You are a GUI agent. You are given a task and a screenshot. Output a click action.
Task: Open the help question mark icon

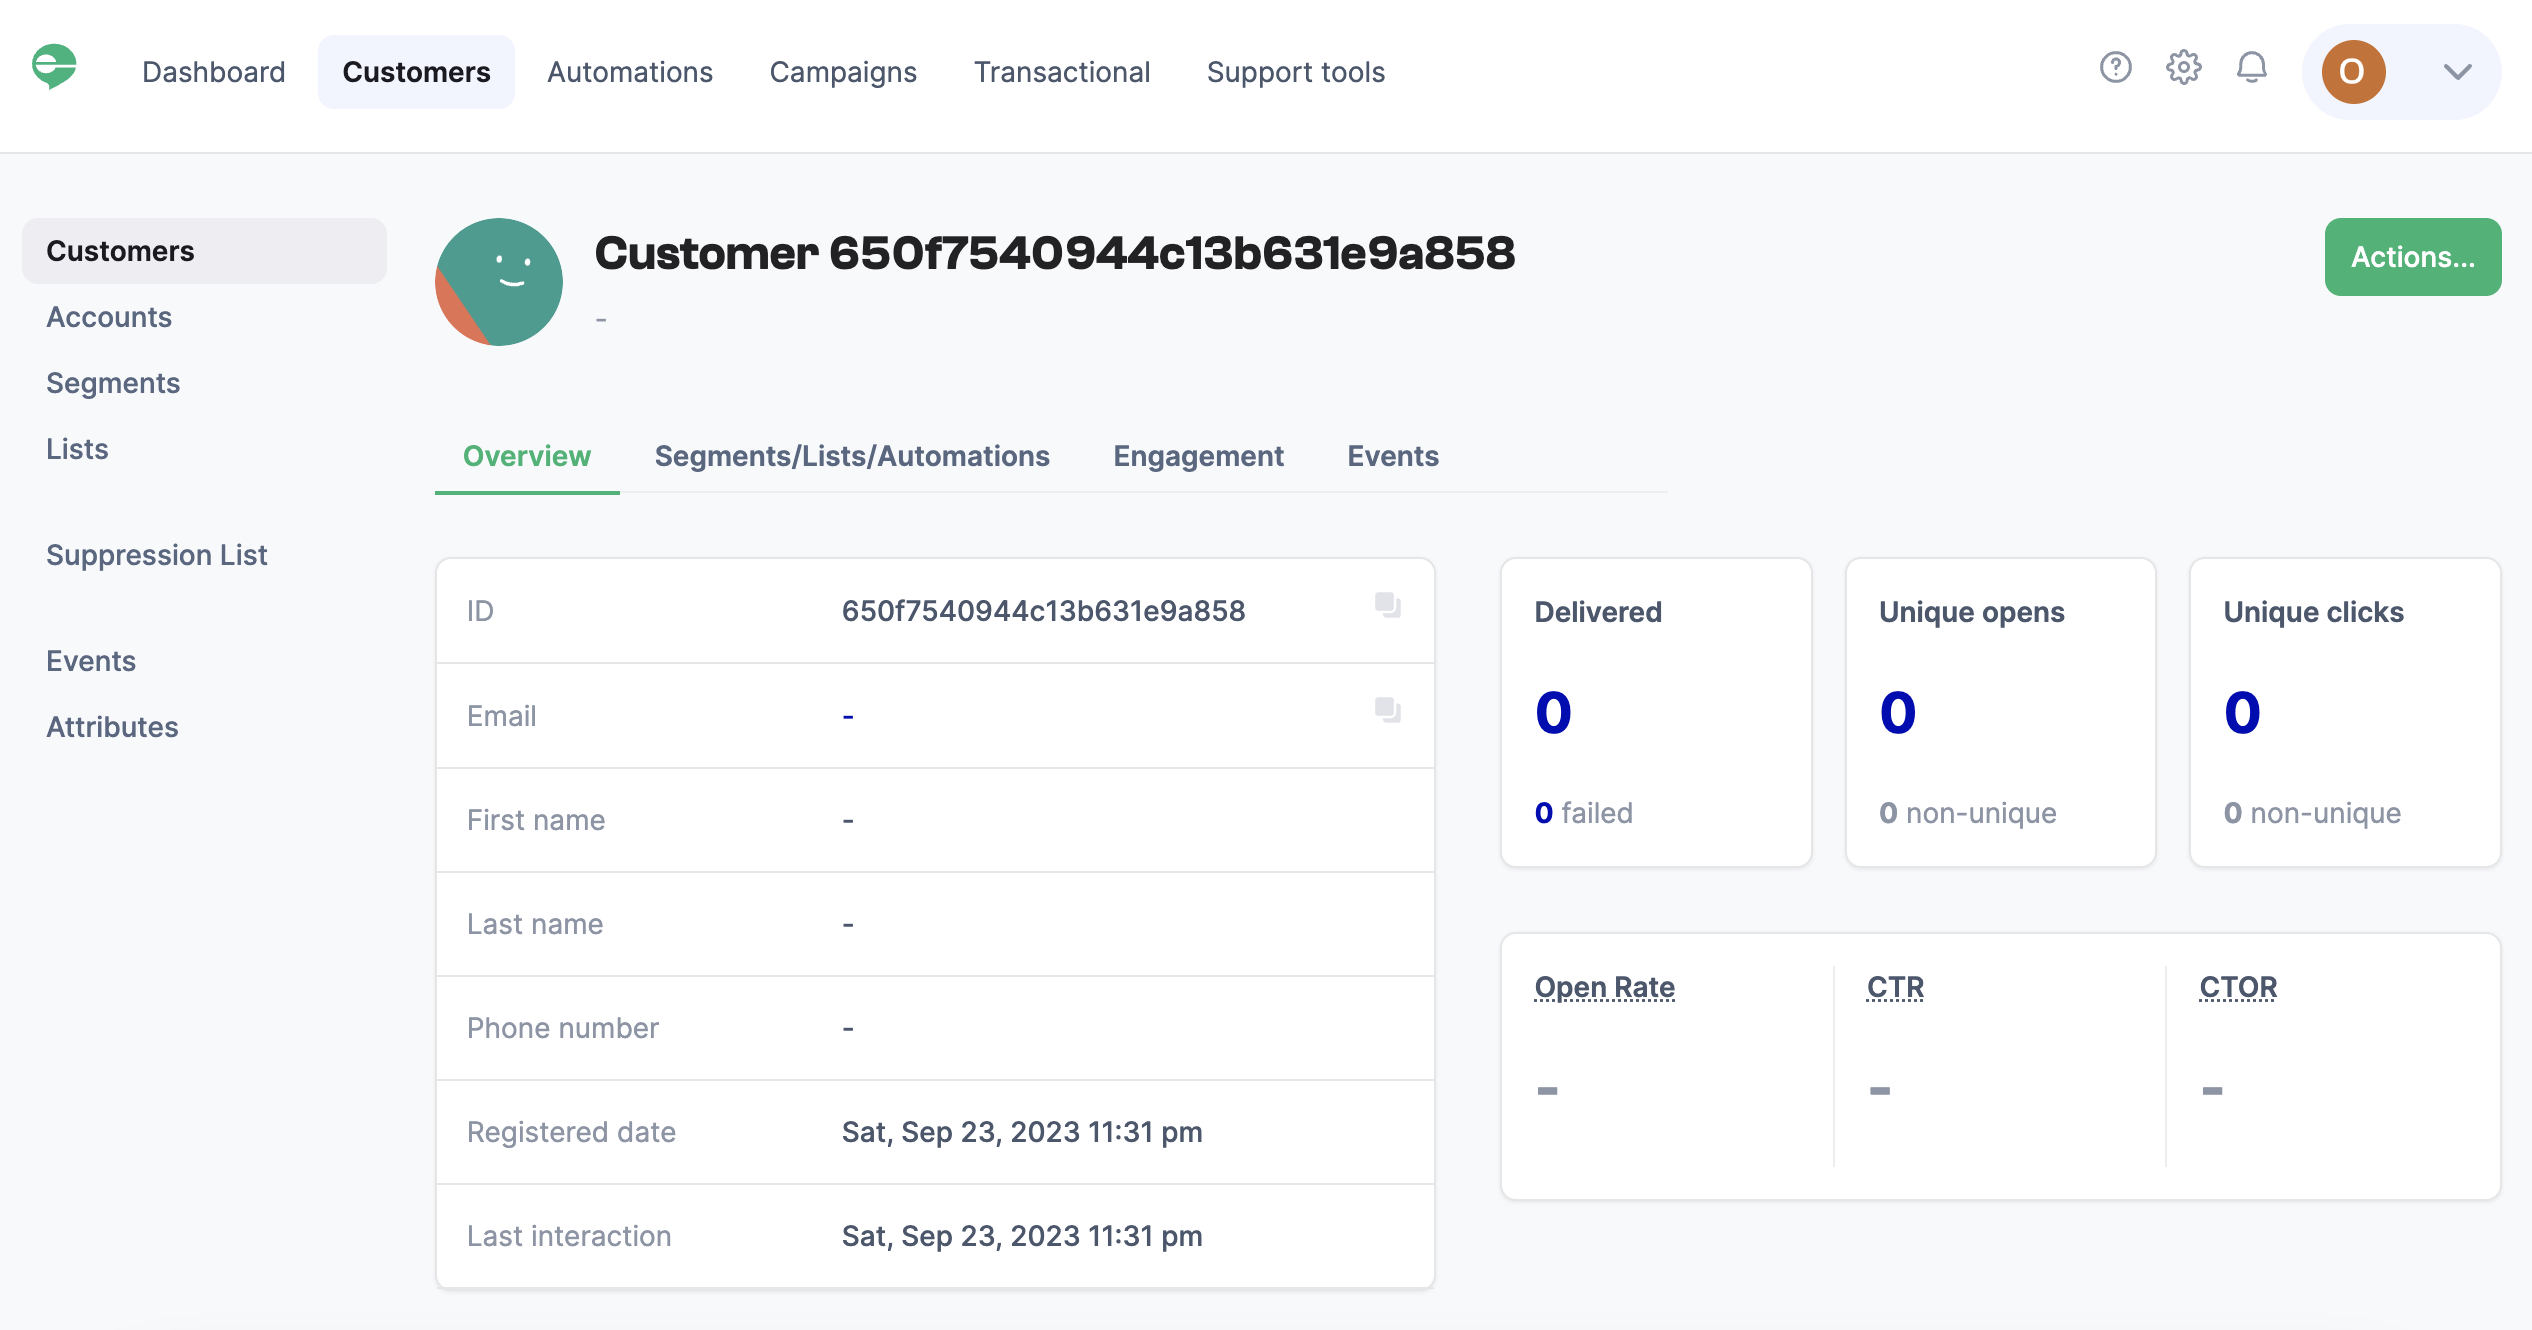pyautogui.click(x=2115, y=68)
